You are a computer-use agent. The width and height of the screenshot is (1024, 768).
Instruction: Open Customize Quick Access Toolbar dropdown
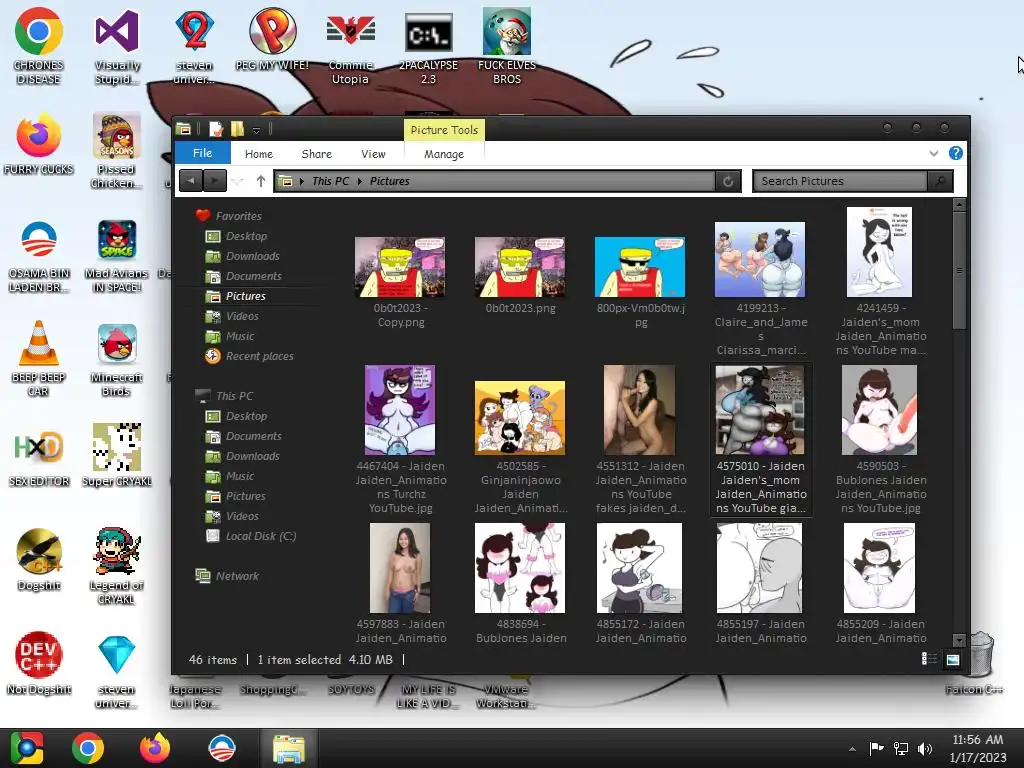(x=257, y=130)
